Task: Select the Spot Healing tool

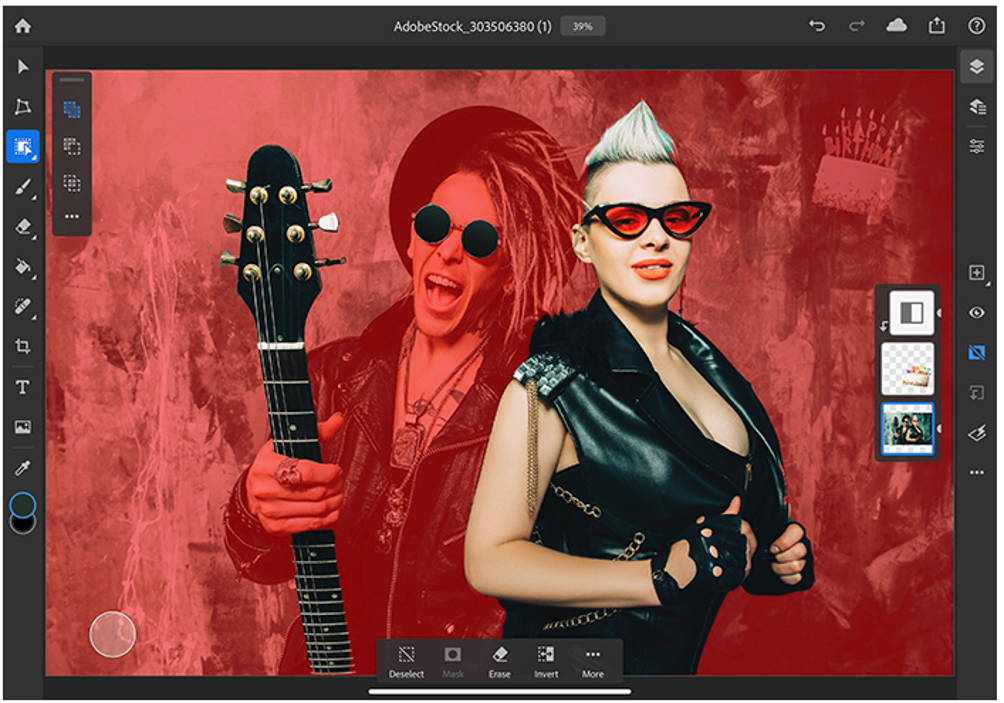Action: [x=23, y=307]
